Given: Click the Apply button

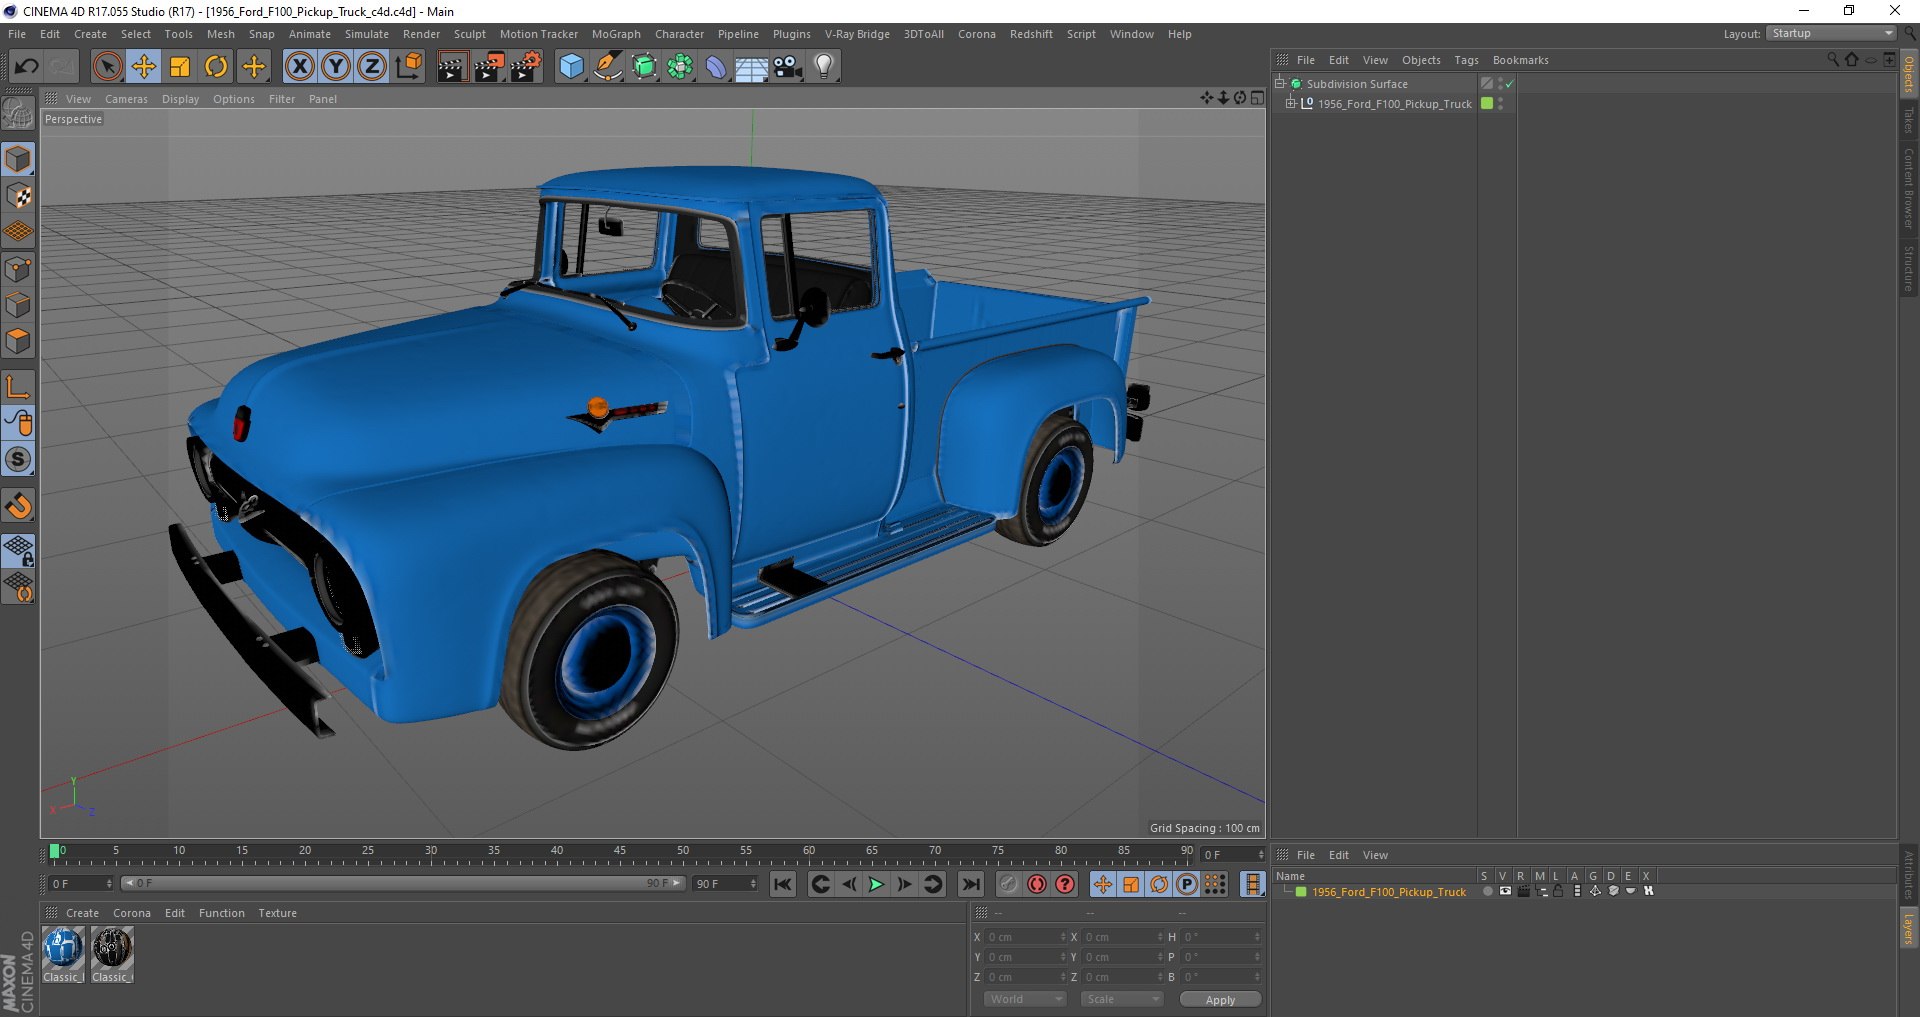Looking at the screenshot, I should tap(1220, 999).
